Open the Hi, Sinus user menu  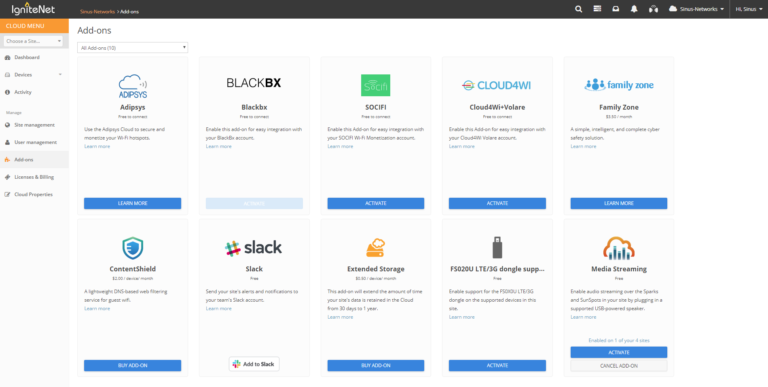(x=748, y=9)
